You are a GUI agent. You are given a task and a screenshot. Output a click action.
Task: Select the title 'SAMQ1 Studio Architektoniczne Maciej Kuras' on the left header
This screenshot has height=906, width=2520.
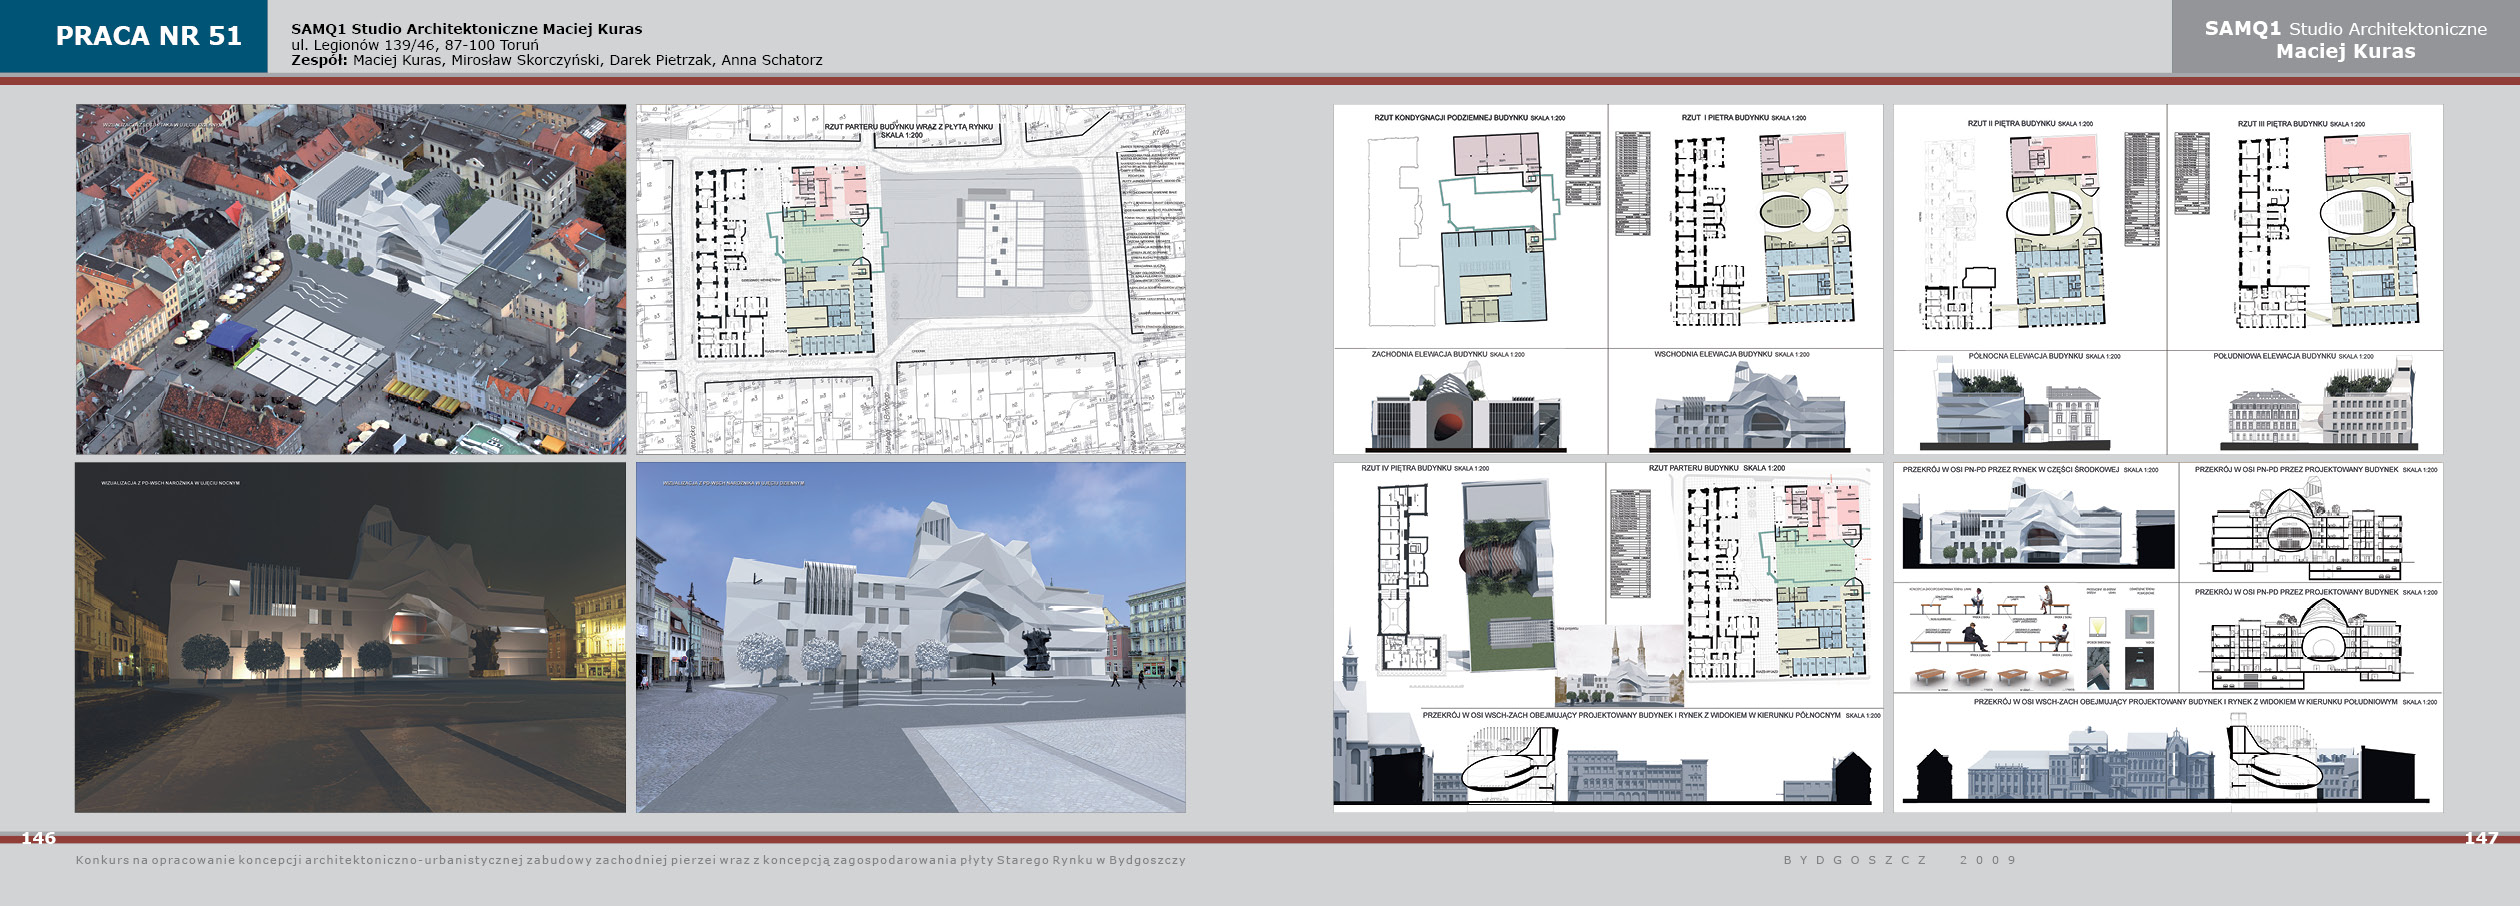pos(467,29)
